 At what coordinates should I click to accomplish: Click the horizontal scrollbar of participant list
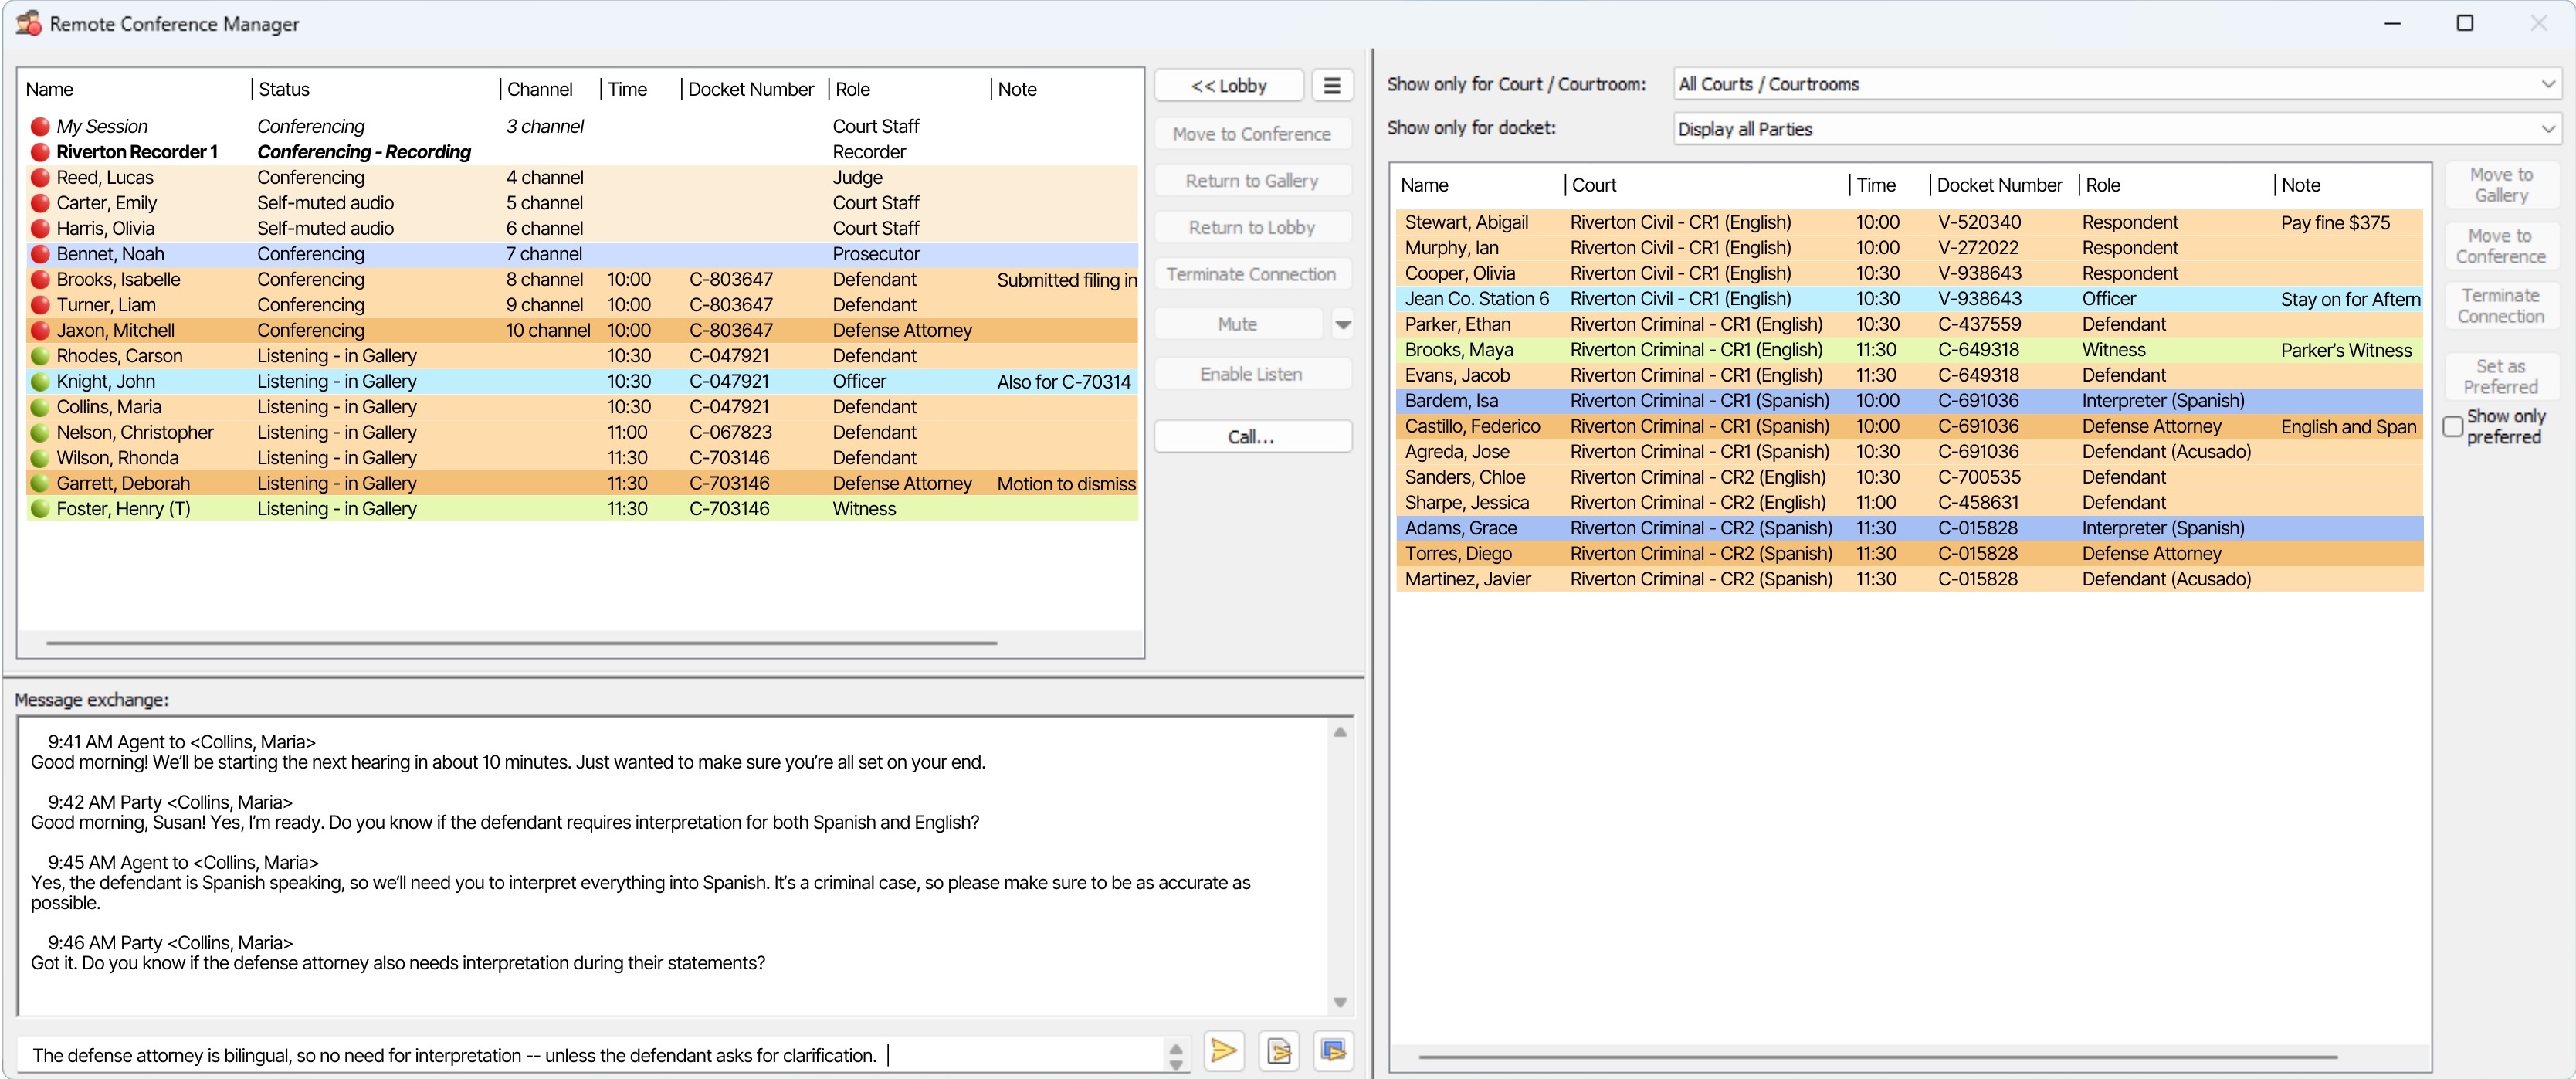click(x=521, y=643)
